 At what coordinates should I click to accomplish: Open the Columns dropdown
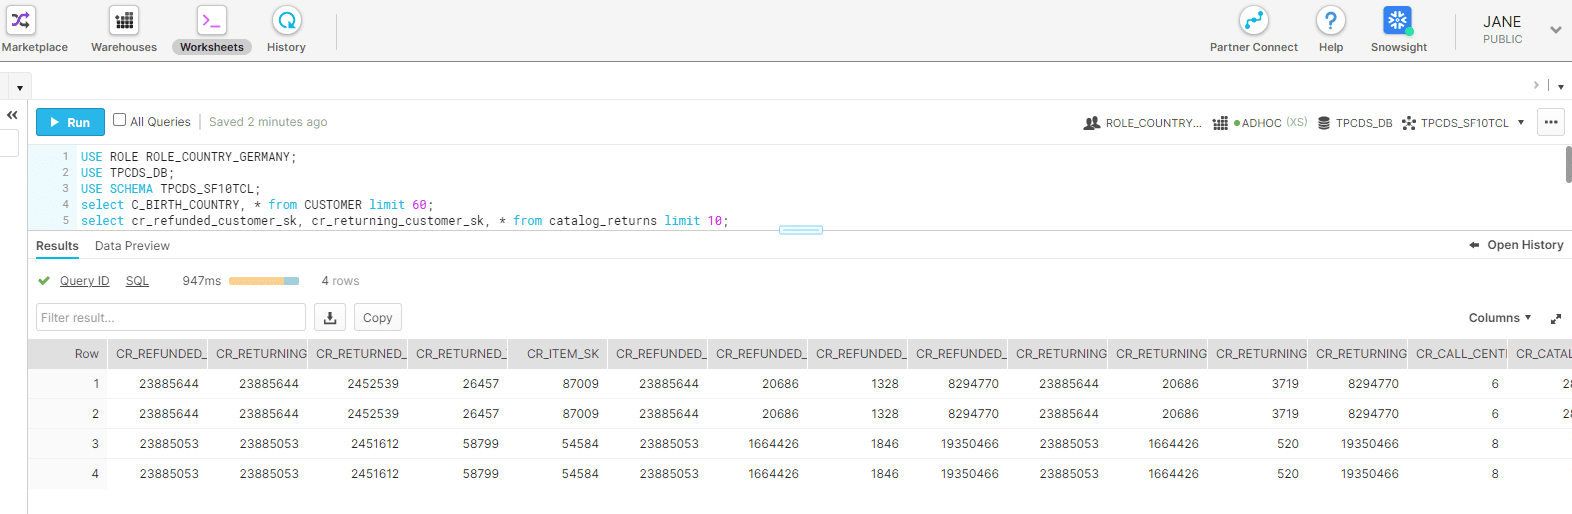pos(1500,318)
